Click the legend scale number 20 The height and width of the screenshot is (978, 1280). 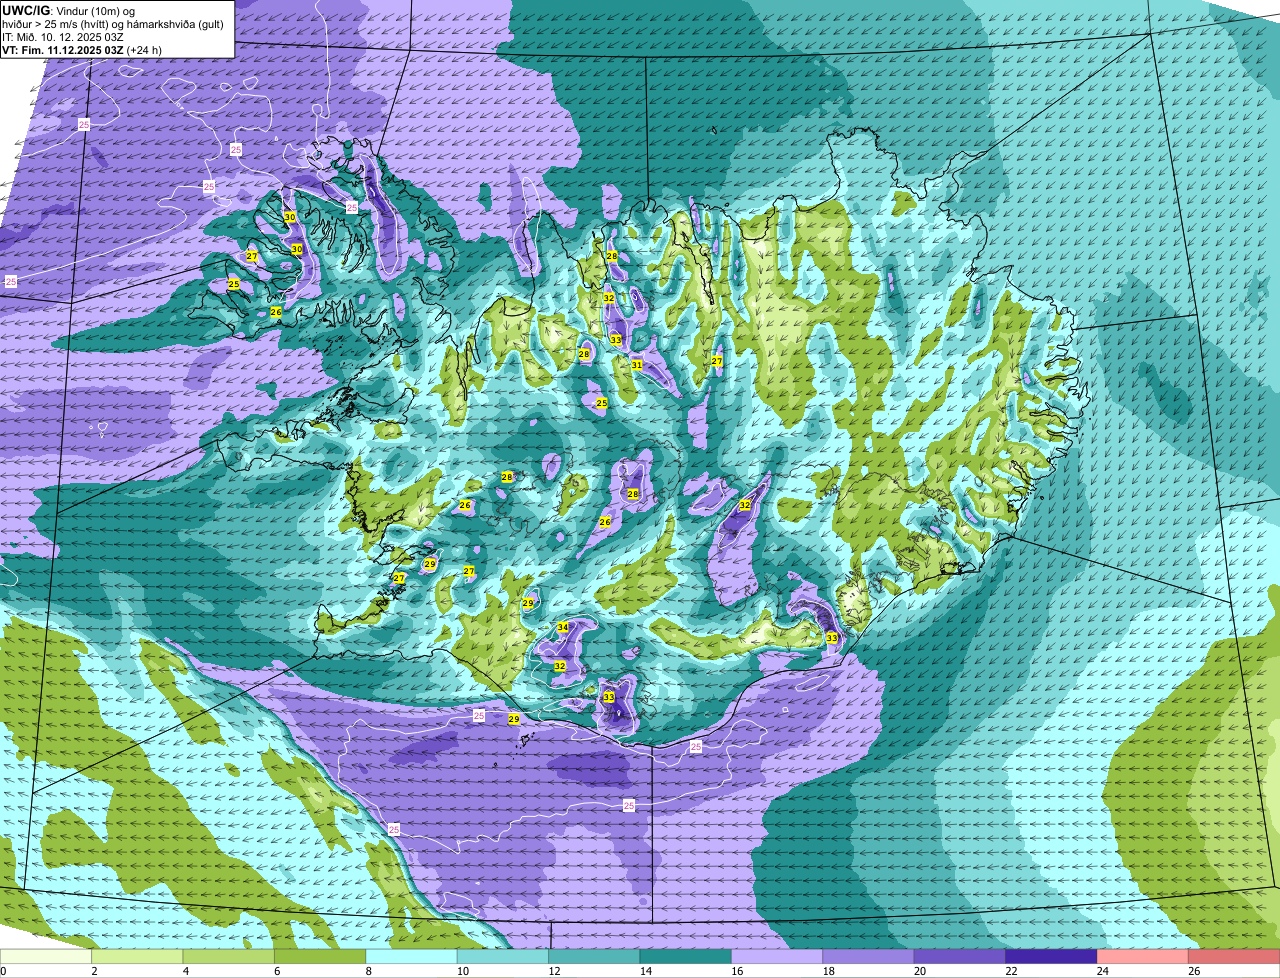pyautogui.click(x=919, y=971)
